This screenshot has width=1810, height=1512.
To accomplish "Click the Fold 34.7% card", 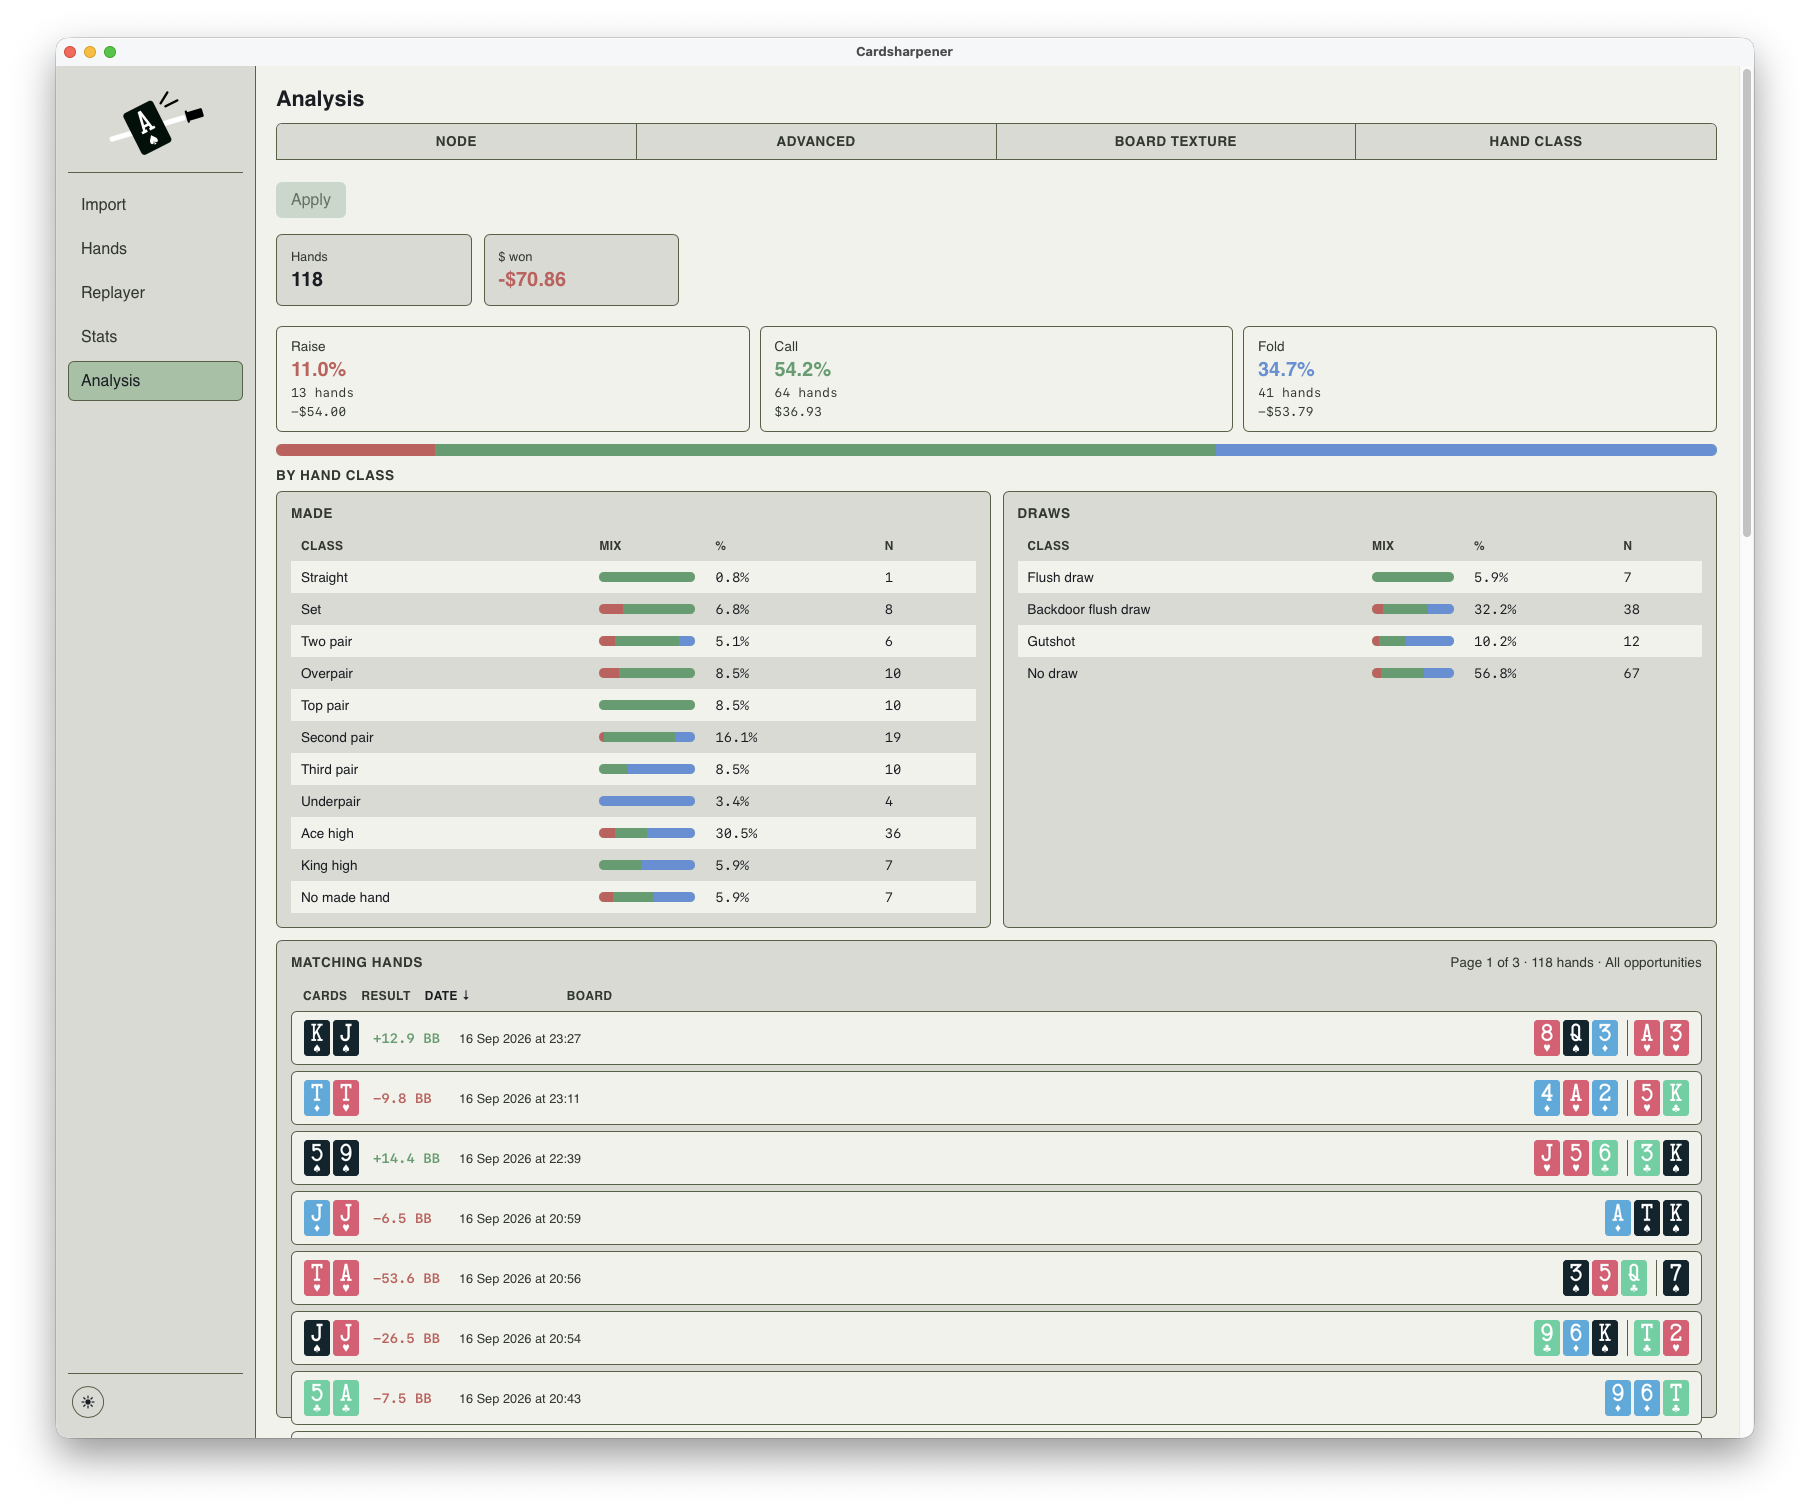I will click(x=1480, y=379).
